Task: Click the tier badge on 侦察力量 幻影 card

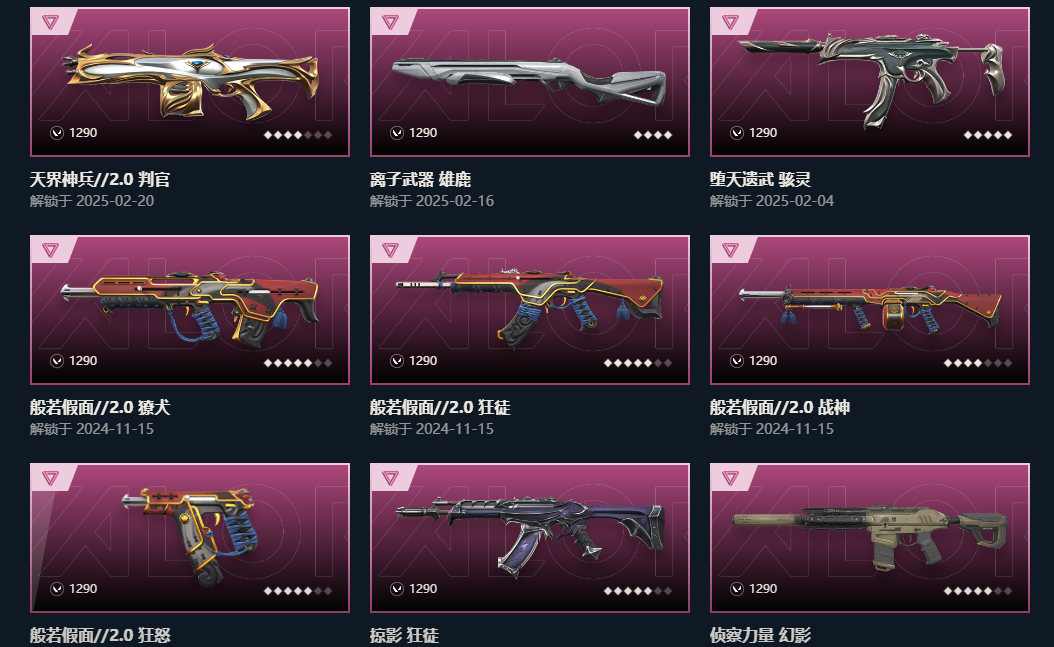Action: [731, 478]
